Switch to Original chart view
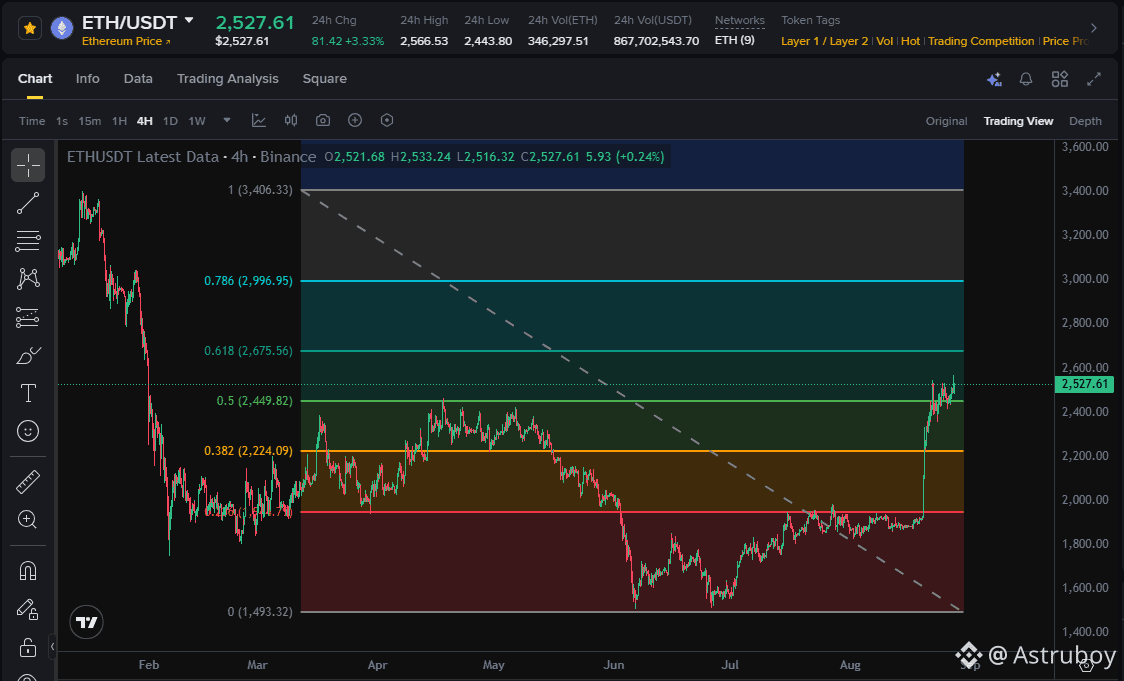The height and width of the screenshot is (681, 1124). click(946, 121)
